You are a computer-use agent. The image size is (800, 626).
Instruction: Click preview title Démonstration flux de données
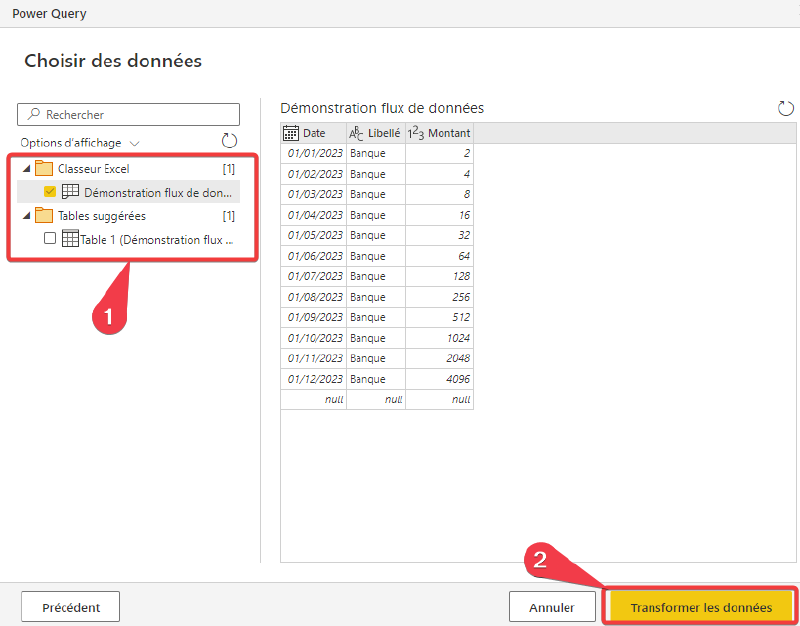coord(382,108)
